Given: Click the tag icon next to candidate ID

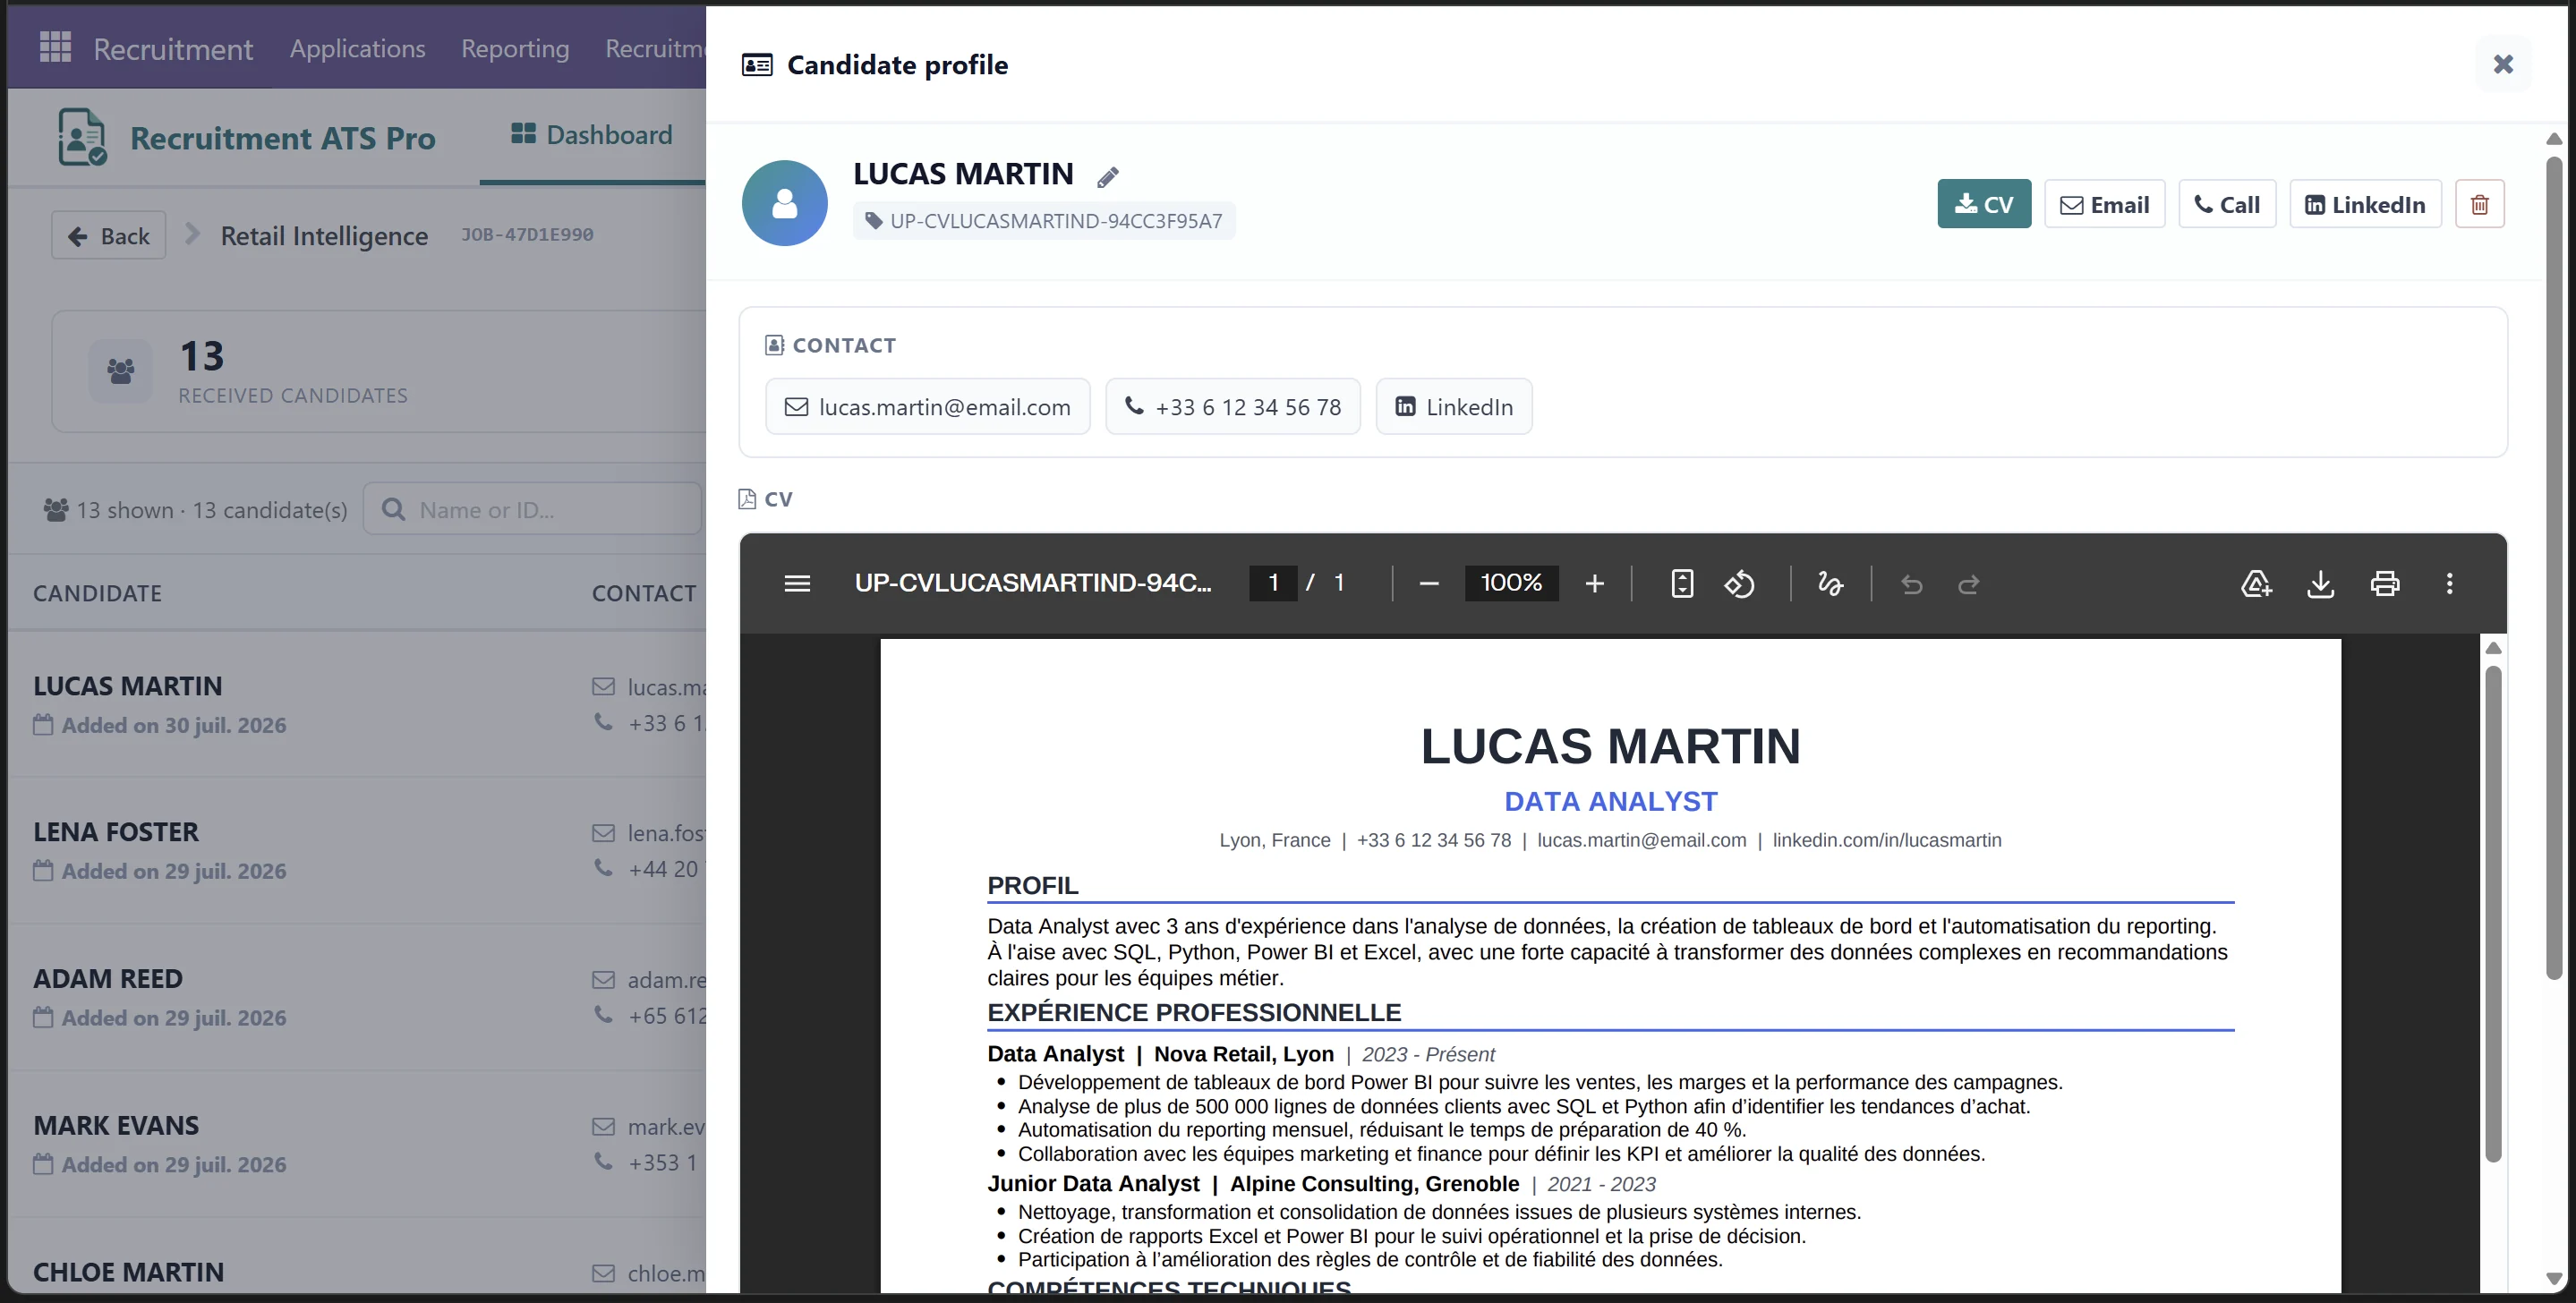Looking at the screenshot, I should (873, 221).
